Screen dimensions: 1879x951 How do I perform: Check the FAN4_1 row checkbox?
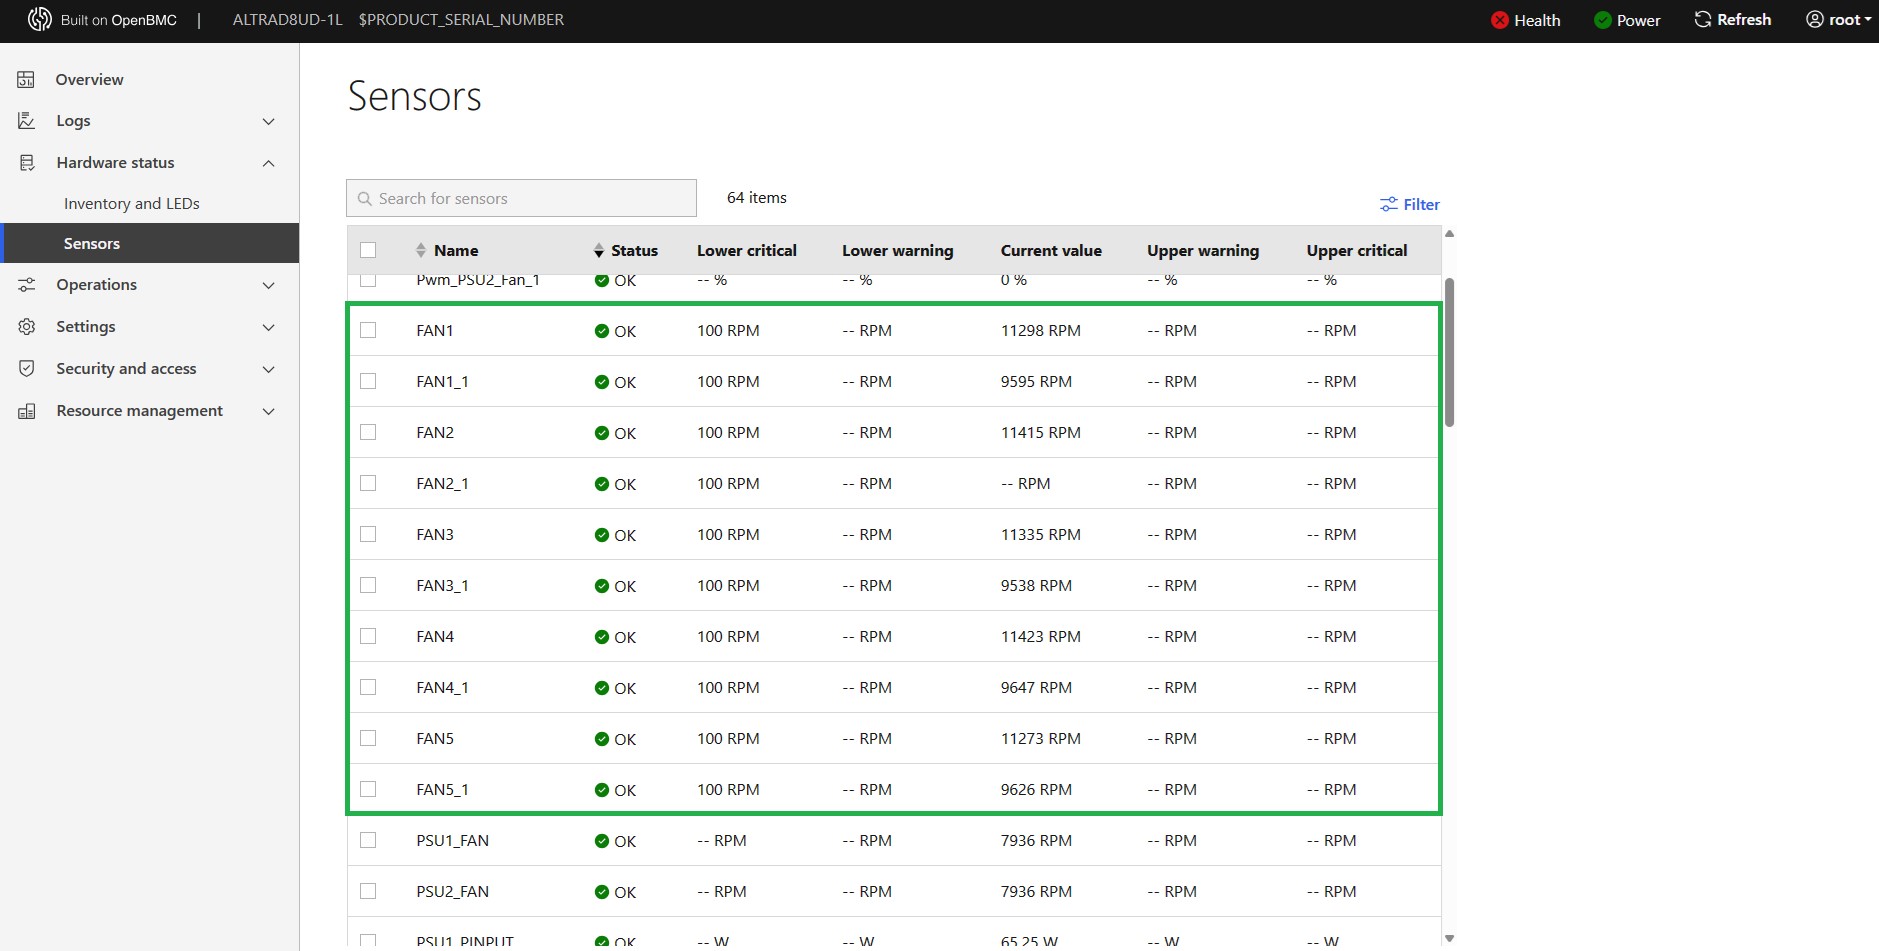tap(368, 687)
